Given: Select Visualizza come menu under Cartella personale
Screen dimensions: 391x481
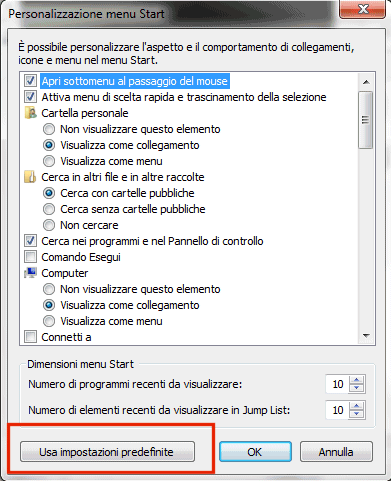Looking at the screenshot, I should pyautogui.click(x=49, y=161).
